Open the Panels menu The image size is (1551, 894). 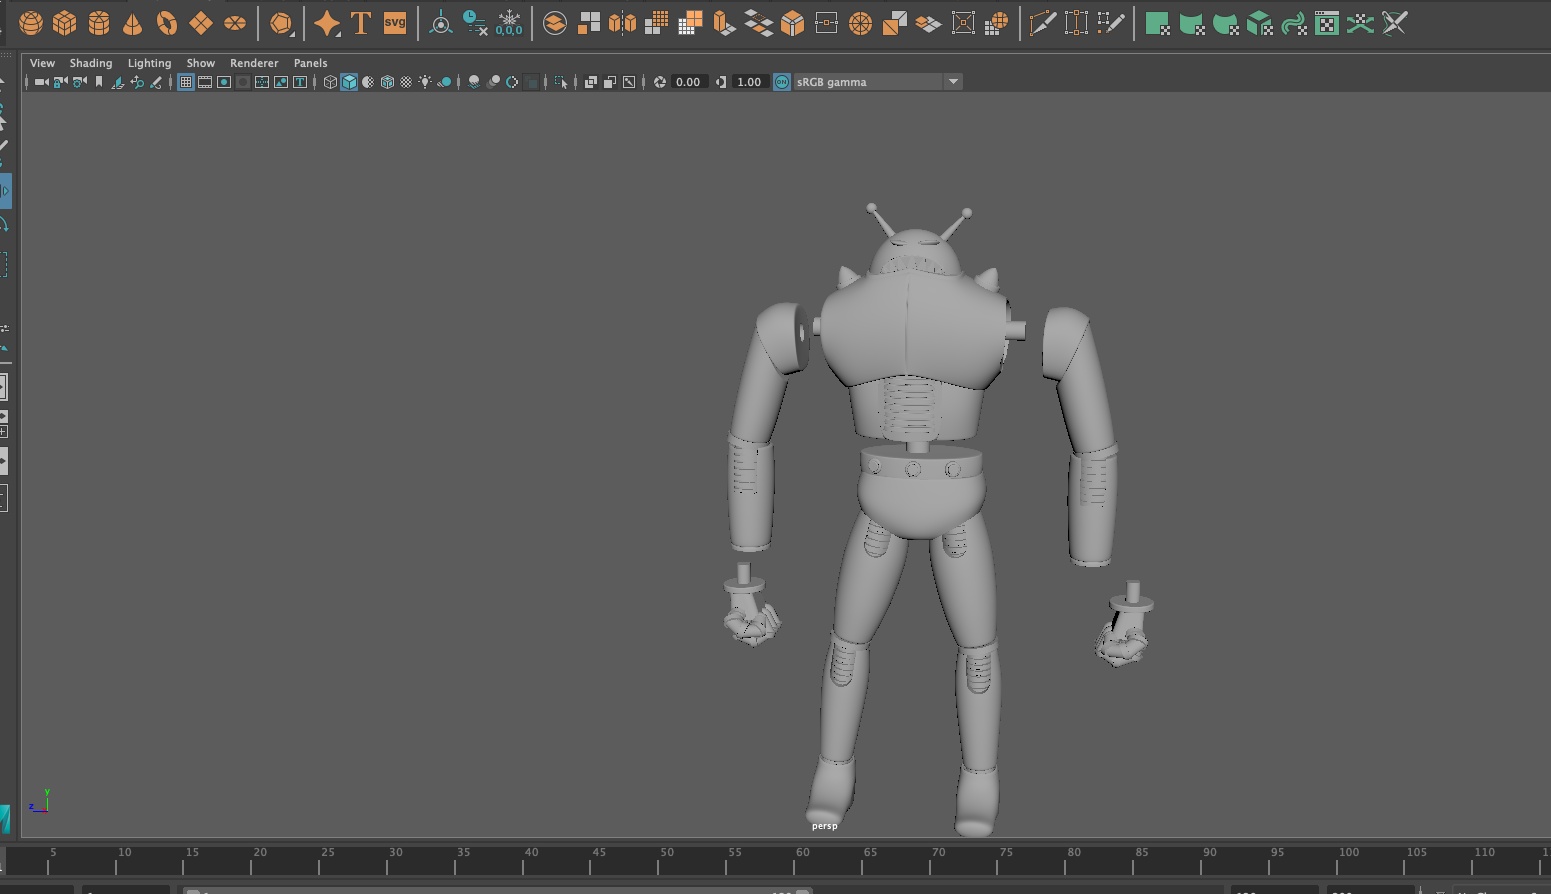click(x=310, y=63)
